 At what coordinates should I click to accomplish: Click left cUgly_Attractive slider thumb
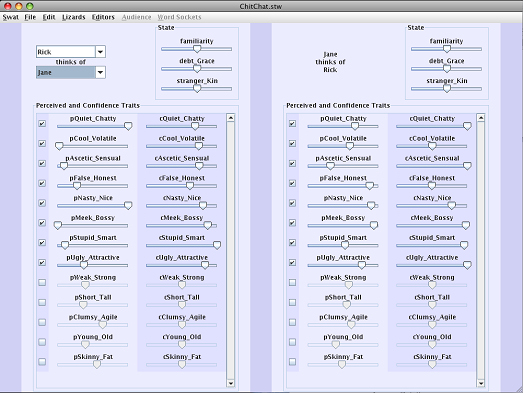tap(205, 265)
